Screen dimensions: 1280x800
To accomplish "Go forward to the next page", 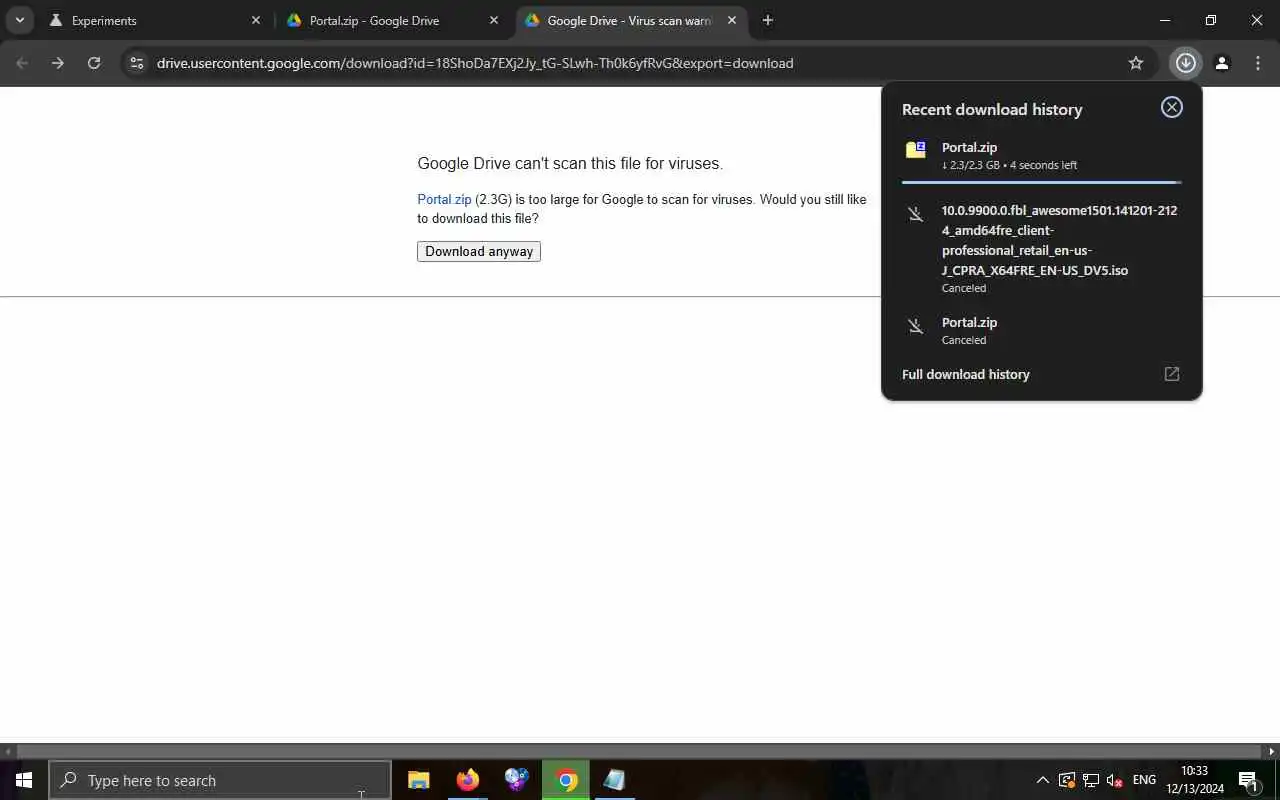I will (58, 63).
